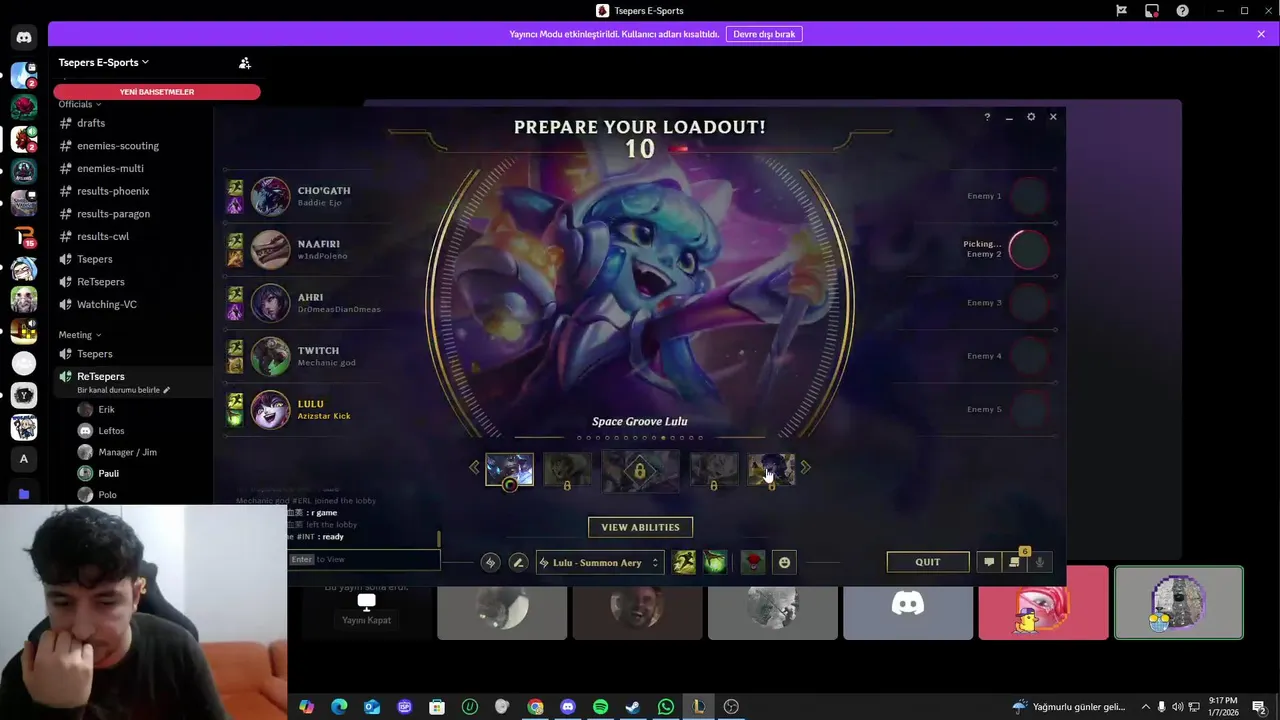Open the invite members icon beside server name

[244, 62]
